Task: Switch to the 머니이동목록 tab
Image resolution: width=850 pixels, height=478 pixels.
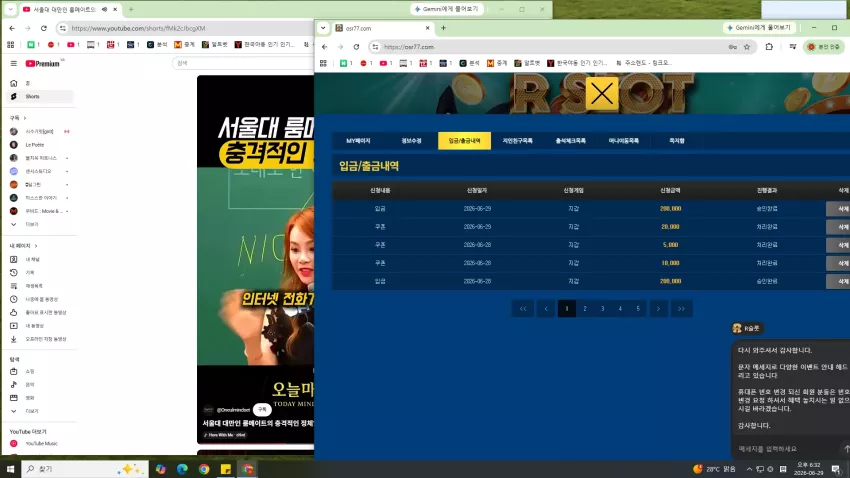Action: tap(624, 141)
